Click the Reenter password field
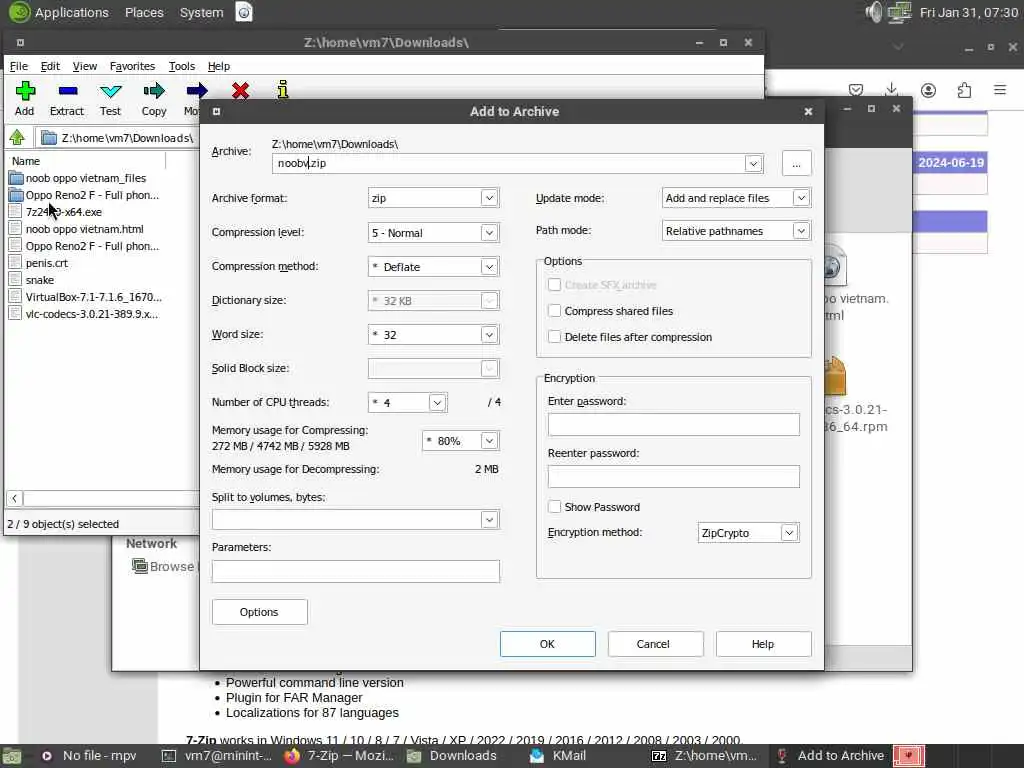Image resolution: width=1024 pixels, height=768 pixels. pos(673,476)
